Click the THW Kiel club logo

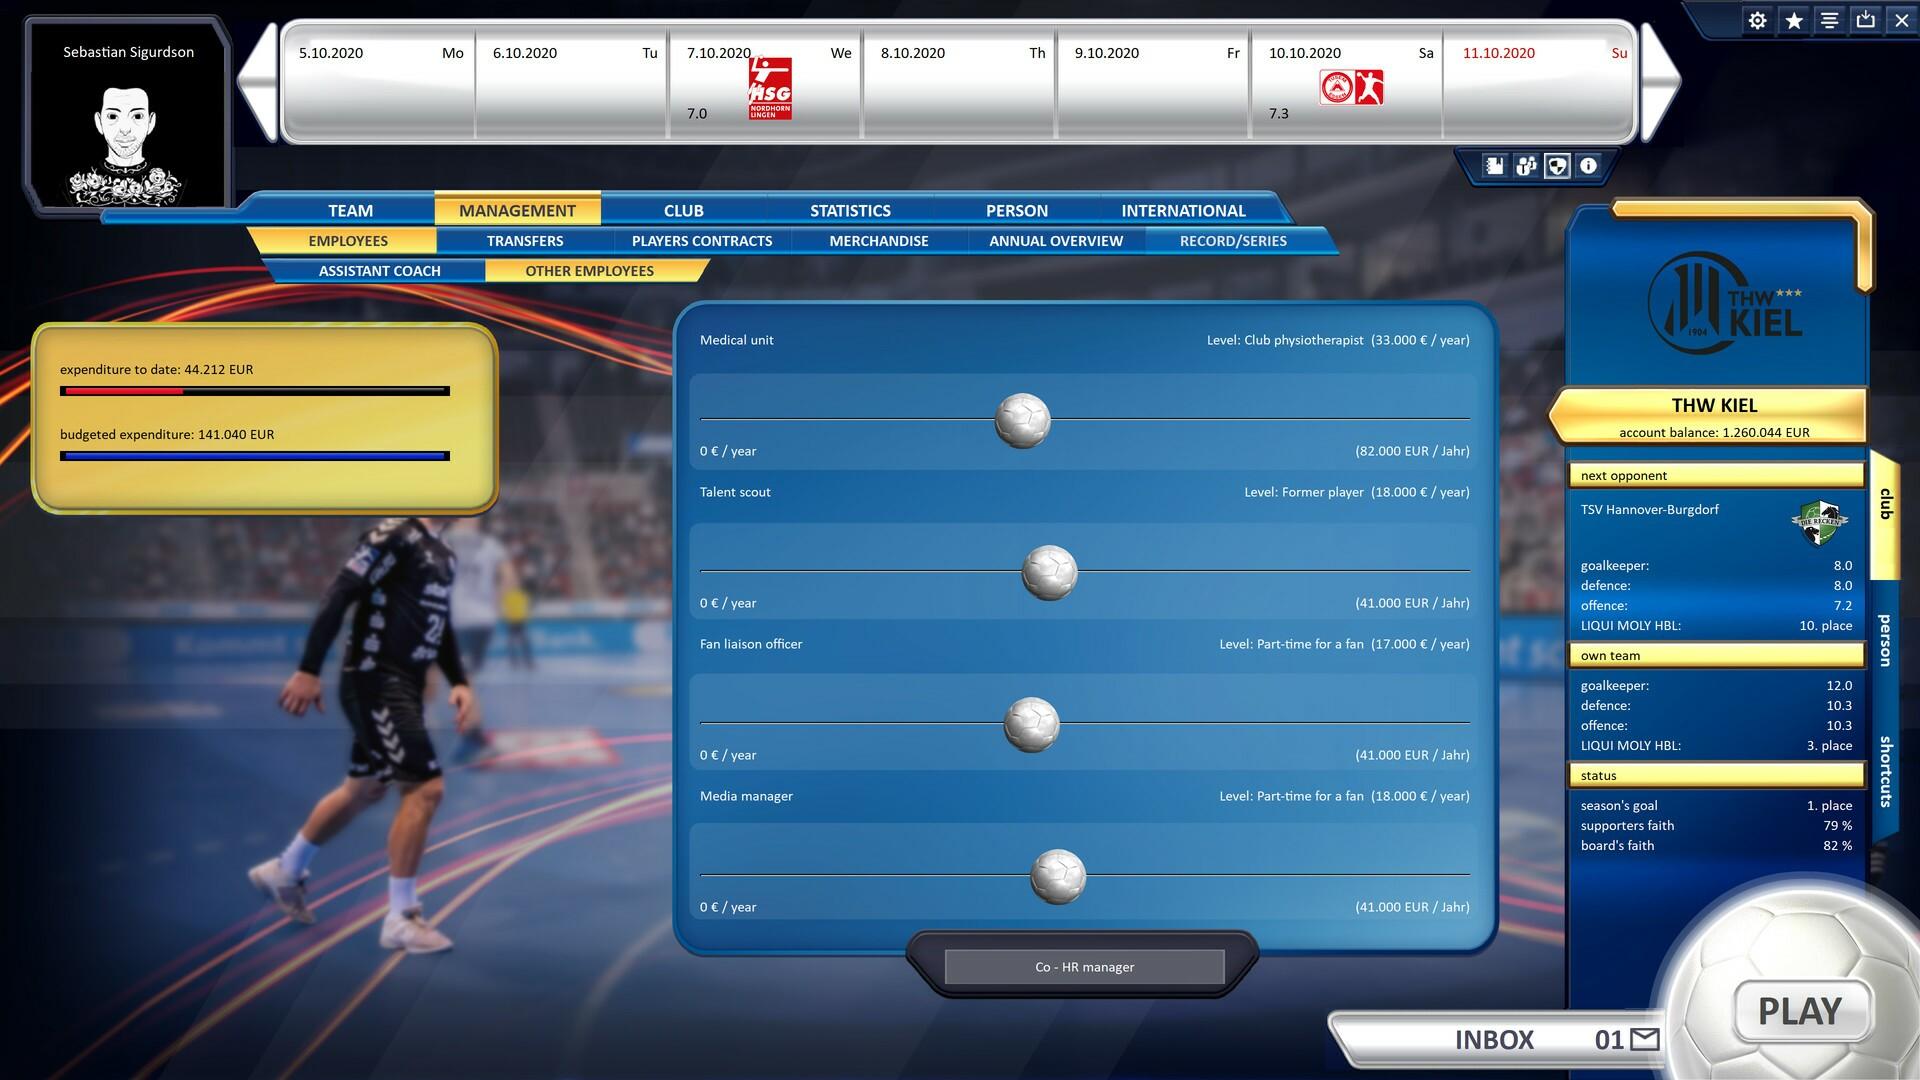[x=1724, y=304]
